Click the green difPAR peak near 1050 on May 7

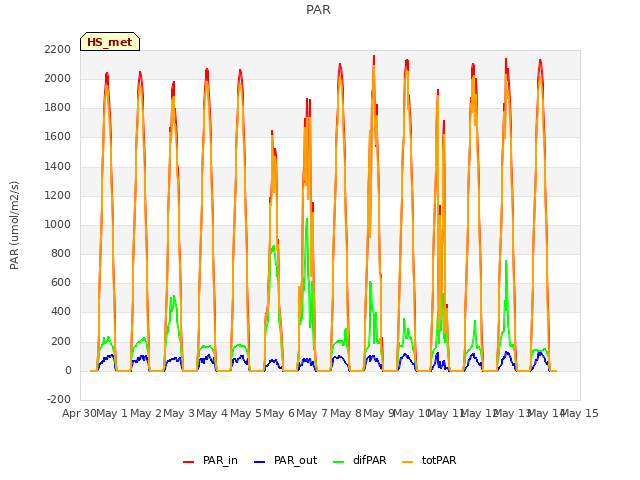(307, 219)
